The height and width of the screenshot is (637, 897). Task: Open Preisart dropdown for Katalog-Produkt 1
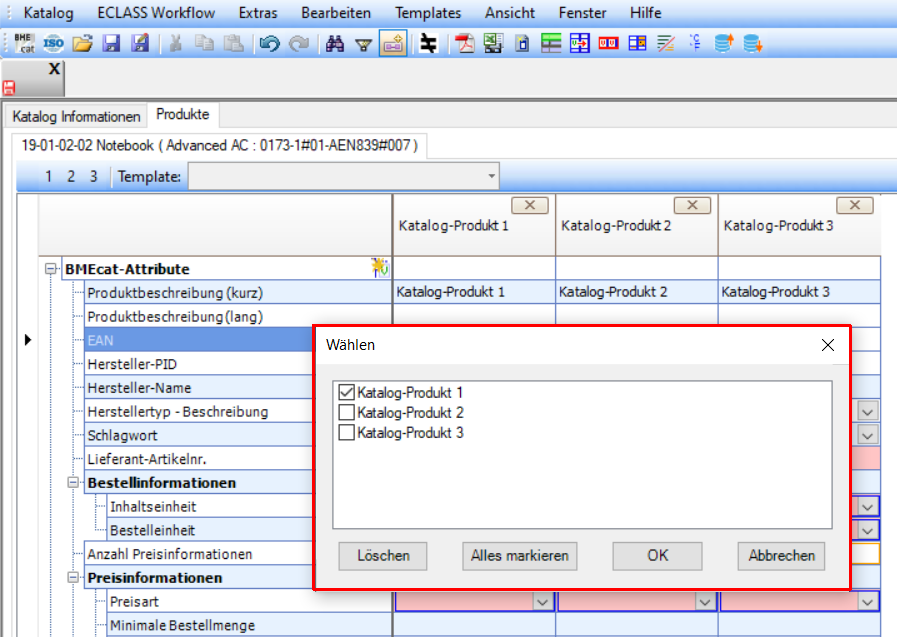click(543, 602)
